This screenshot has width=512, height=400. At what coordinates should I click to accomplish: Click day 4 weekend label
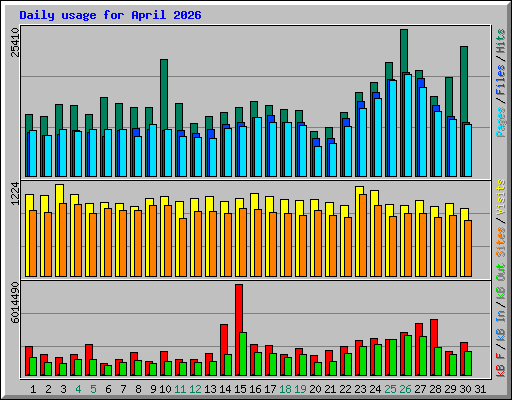(x=78, y=389)
